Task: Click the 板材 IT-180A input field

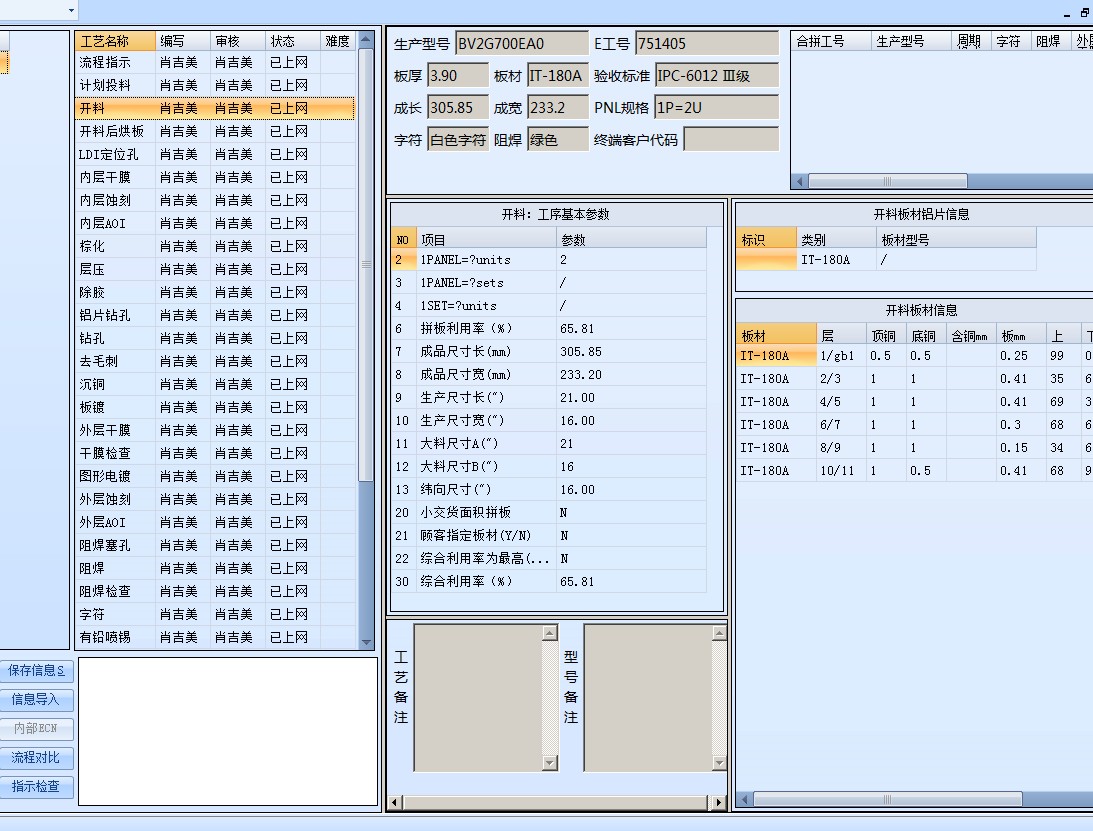Action: tap(558, 76)
